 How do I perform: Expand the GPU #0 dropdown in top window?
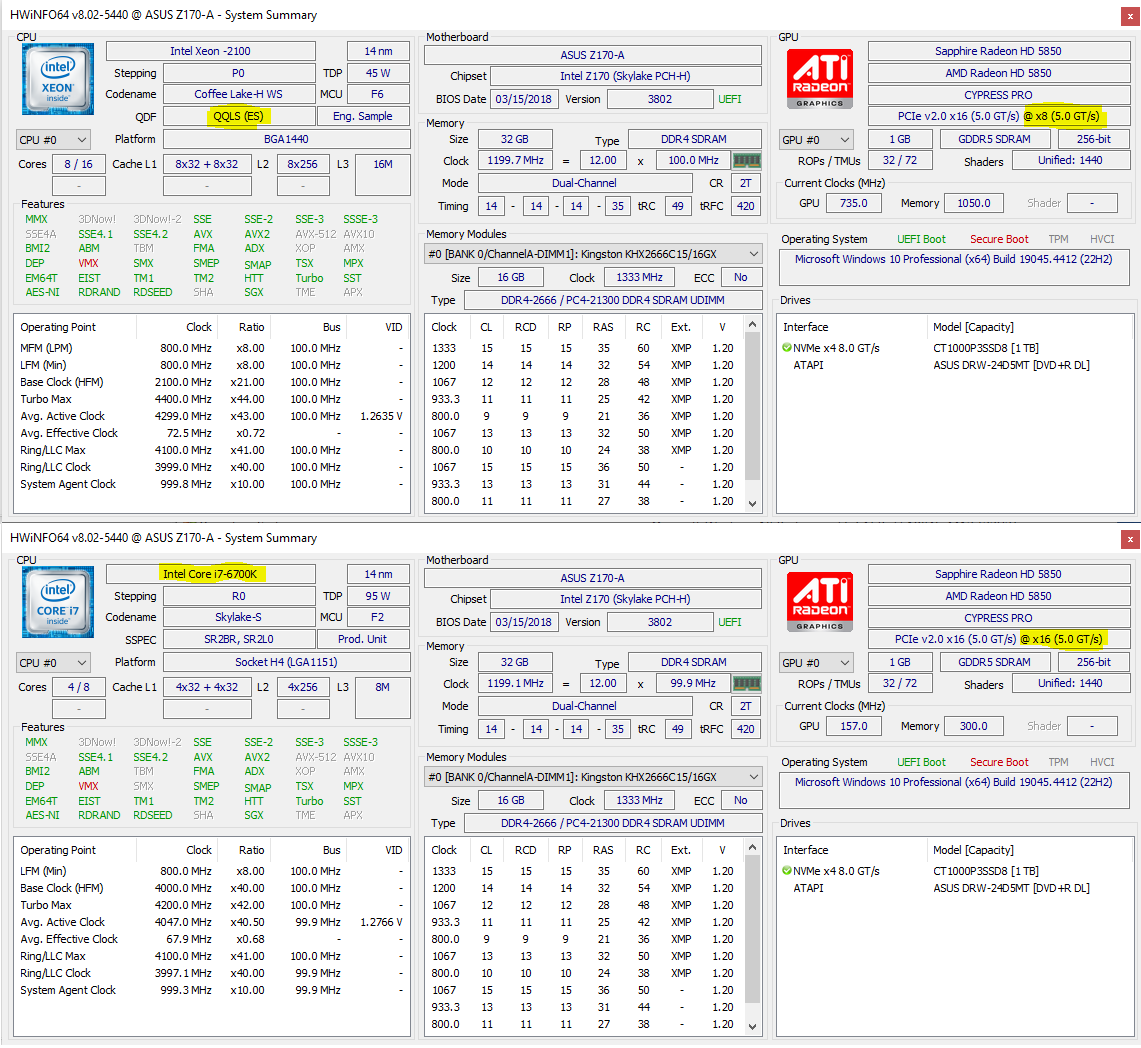pyautogui.click(x=816, y=140)
